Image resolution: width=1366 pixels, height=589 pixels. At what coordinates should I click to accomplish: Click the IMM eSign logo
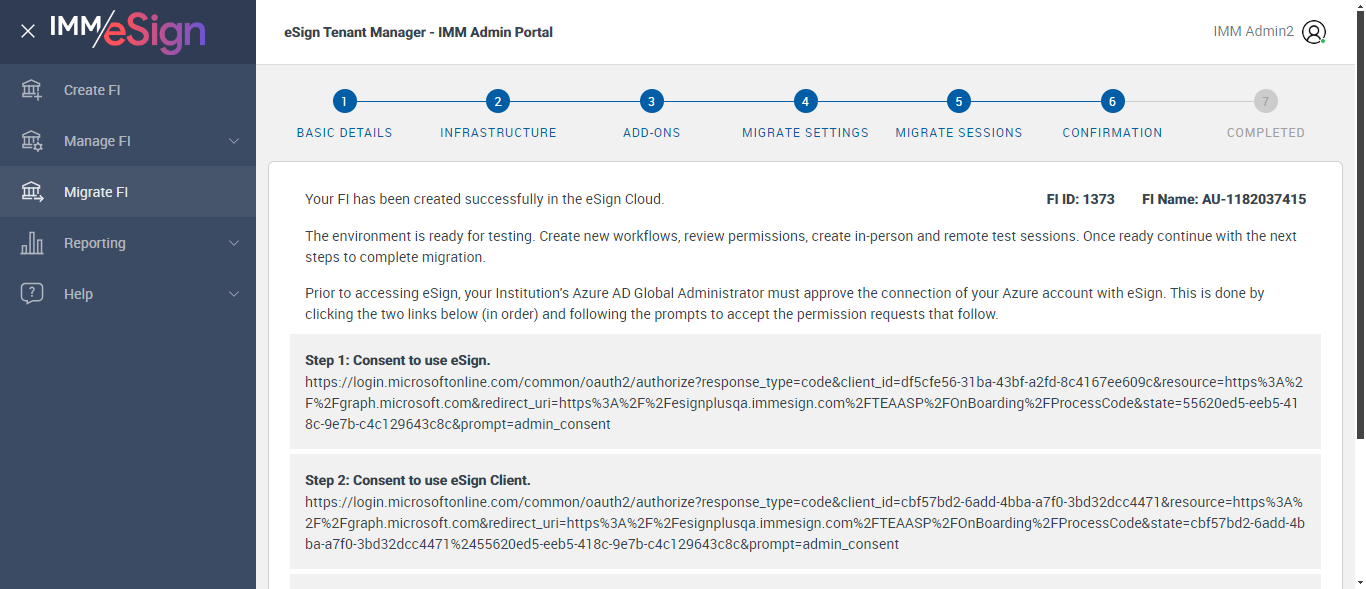click(128, 32)
